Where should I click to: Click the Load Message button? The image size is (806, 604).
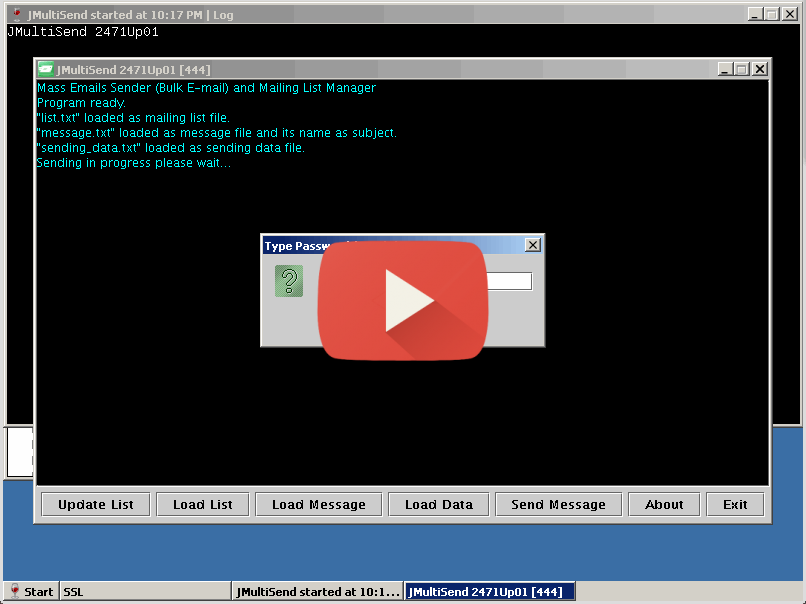318,505
